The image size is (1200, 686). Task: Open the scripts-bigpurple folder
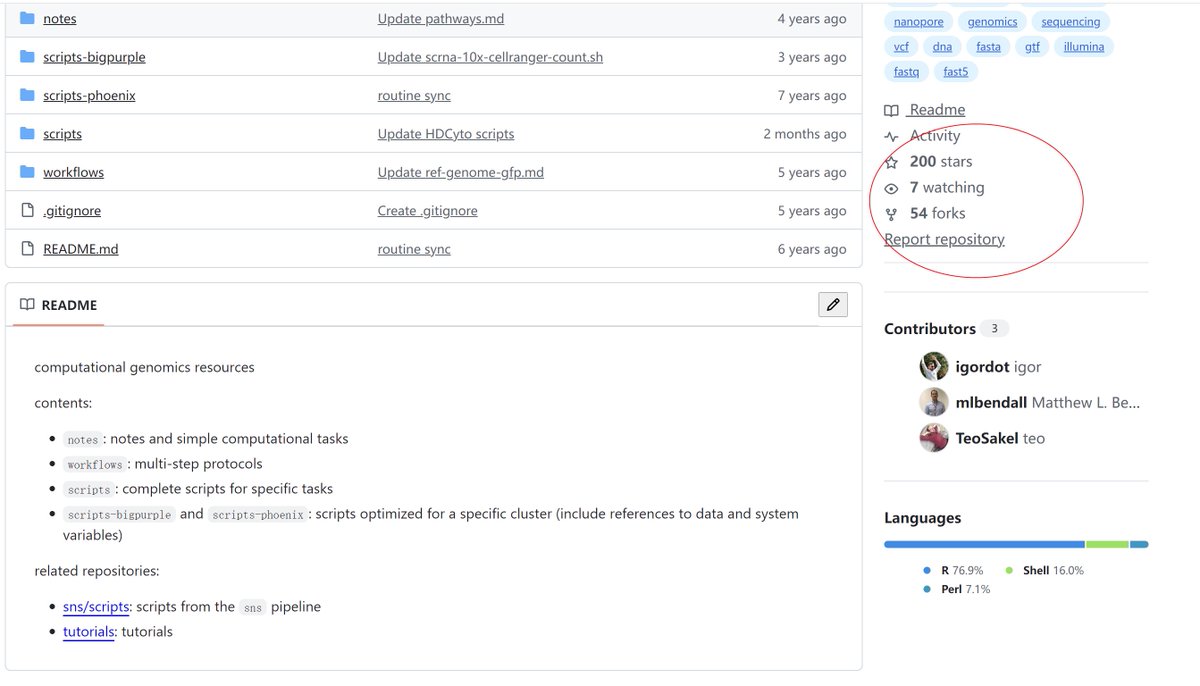[94, 57]
